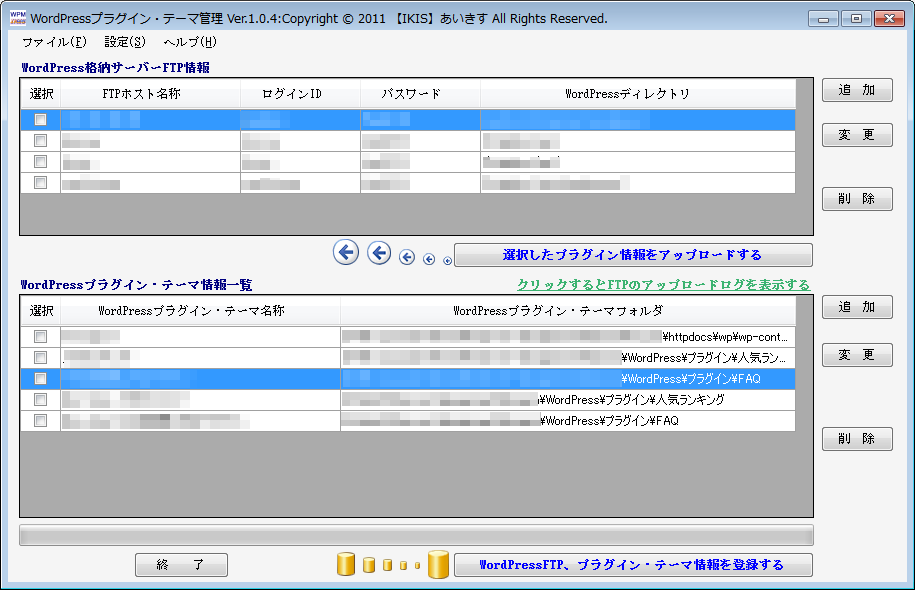
Task: Tick the checkbox for the 人気ランキング plugin row
Action: pos(40,400)
